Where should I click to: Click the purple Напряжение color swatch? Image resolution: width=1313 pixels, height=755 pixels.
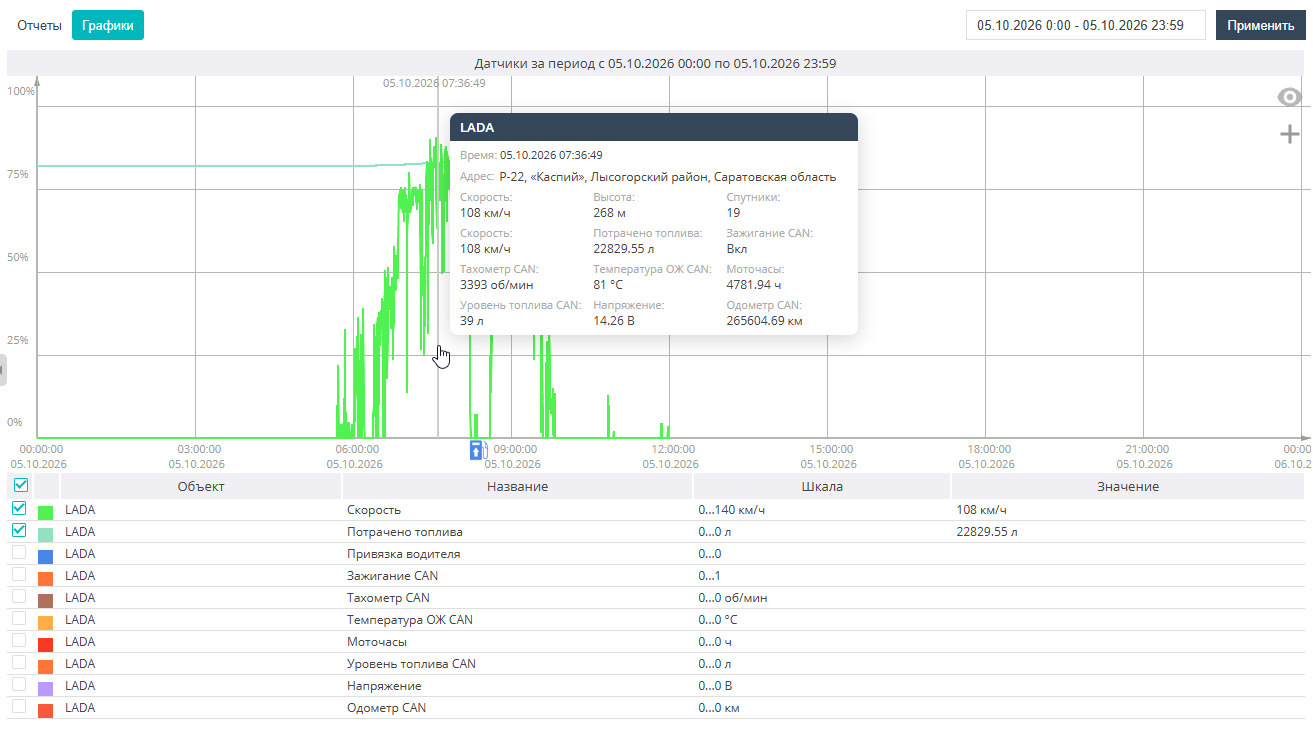[45, 688]
